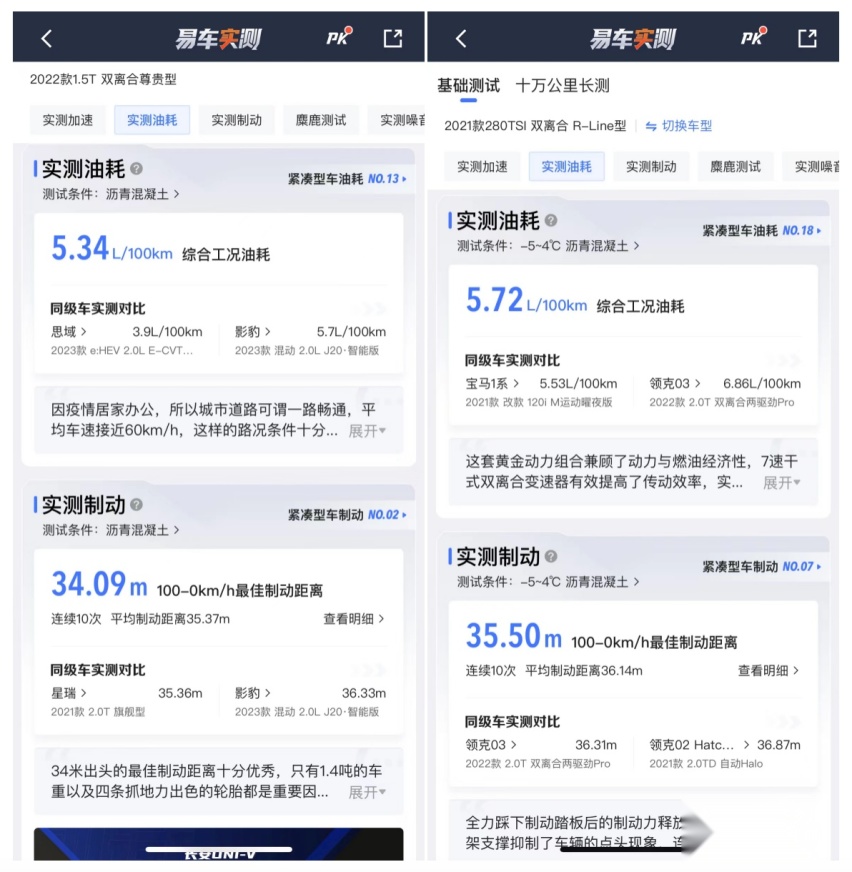Image resolution: width=852 pixels, height=872 pixels.
Task: Switch to 十万公里长测 tab
Action: 562,86
